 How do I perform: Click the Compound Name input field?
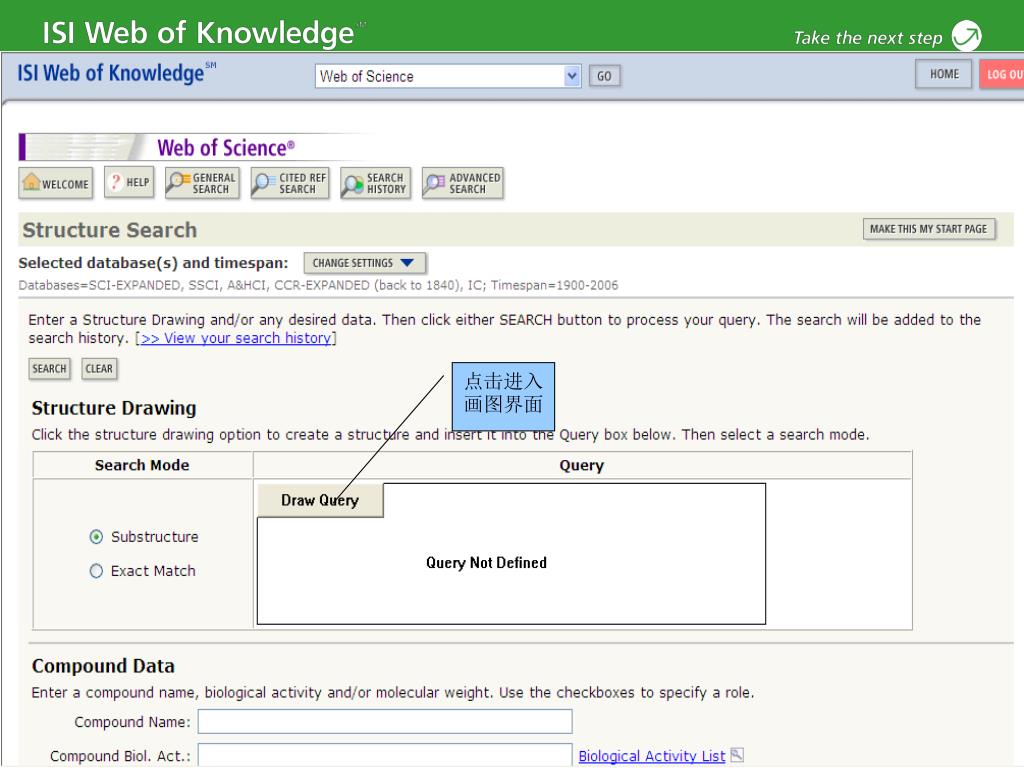pos(385,722)
